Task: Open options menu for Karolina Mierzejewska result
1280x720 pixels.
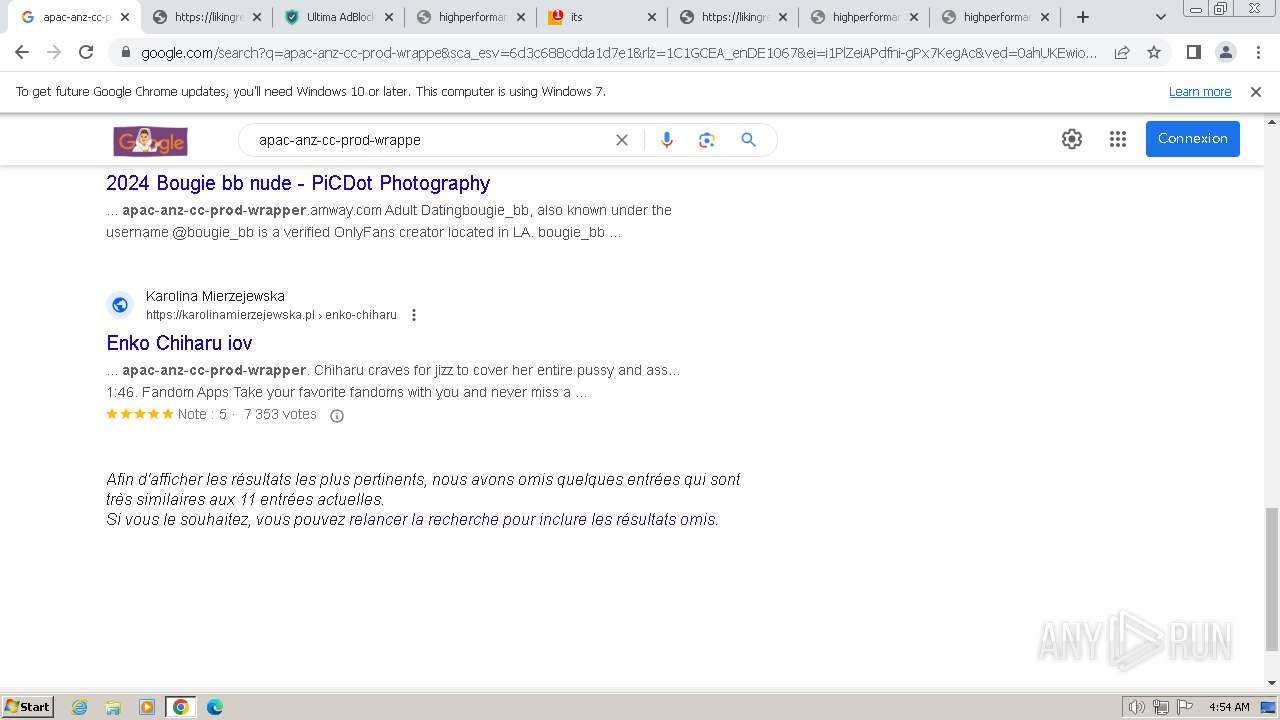Action: pos(414,315)
